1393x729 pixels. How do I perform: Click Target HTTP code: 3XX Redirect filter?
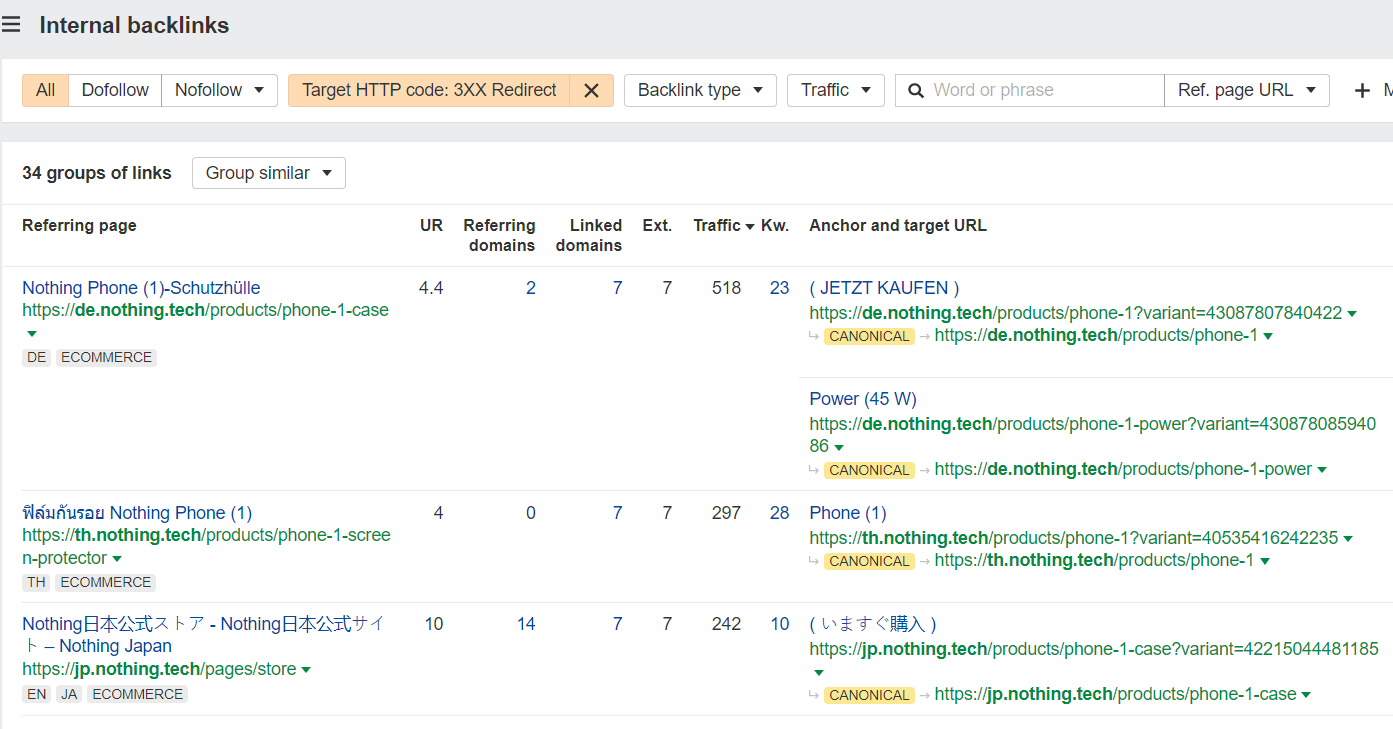point(429,90)
